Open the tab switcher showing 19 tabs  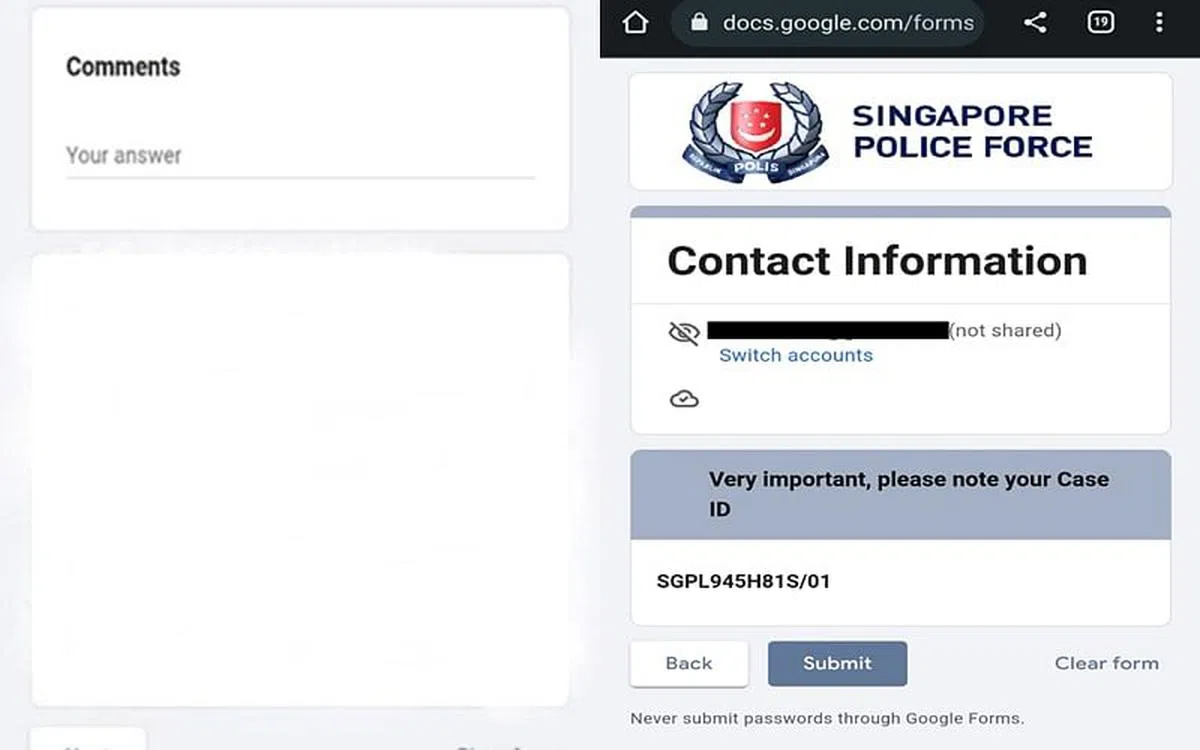pyautogui.click(x=1100, y=22)
